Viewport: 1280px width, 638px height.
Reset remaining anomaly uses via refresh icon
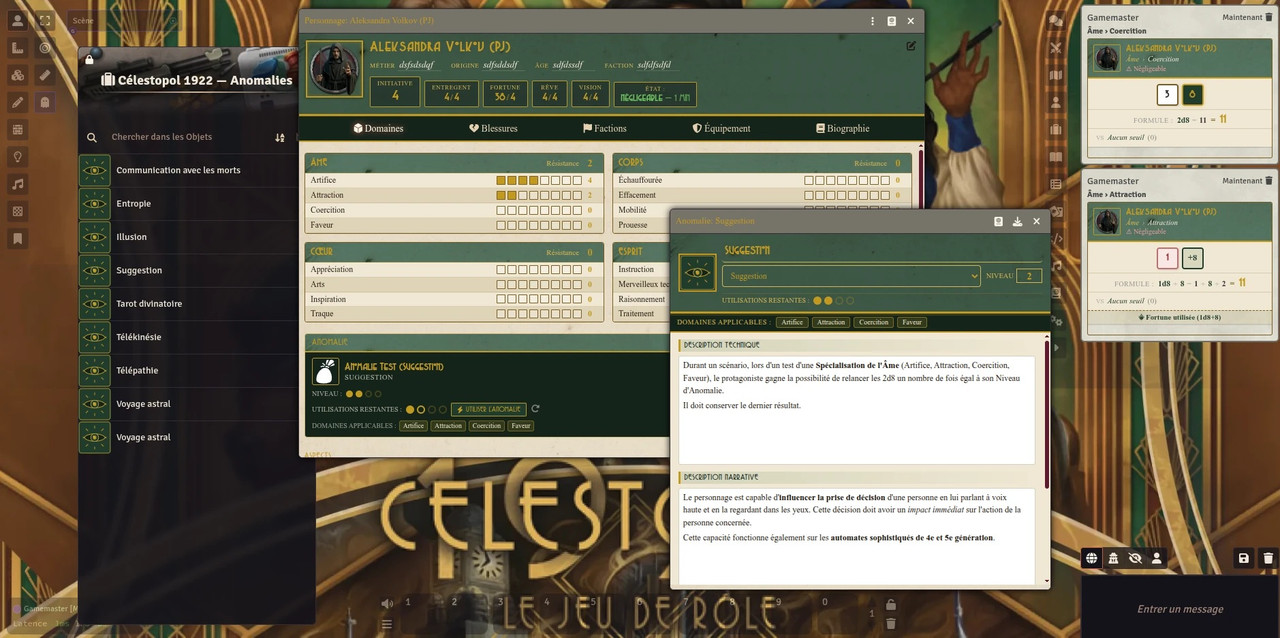535,409
